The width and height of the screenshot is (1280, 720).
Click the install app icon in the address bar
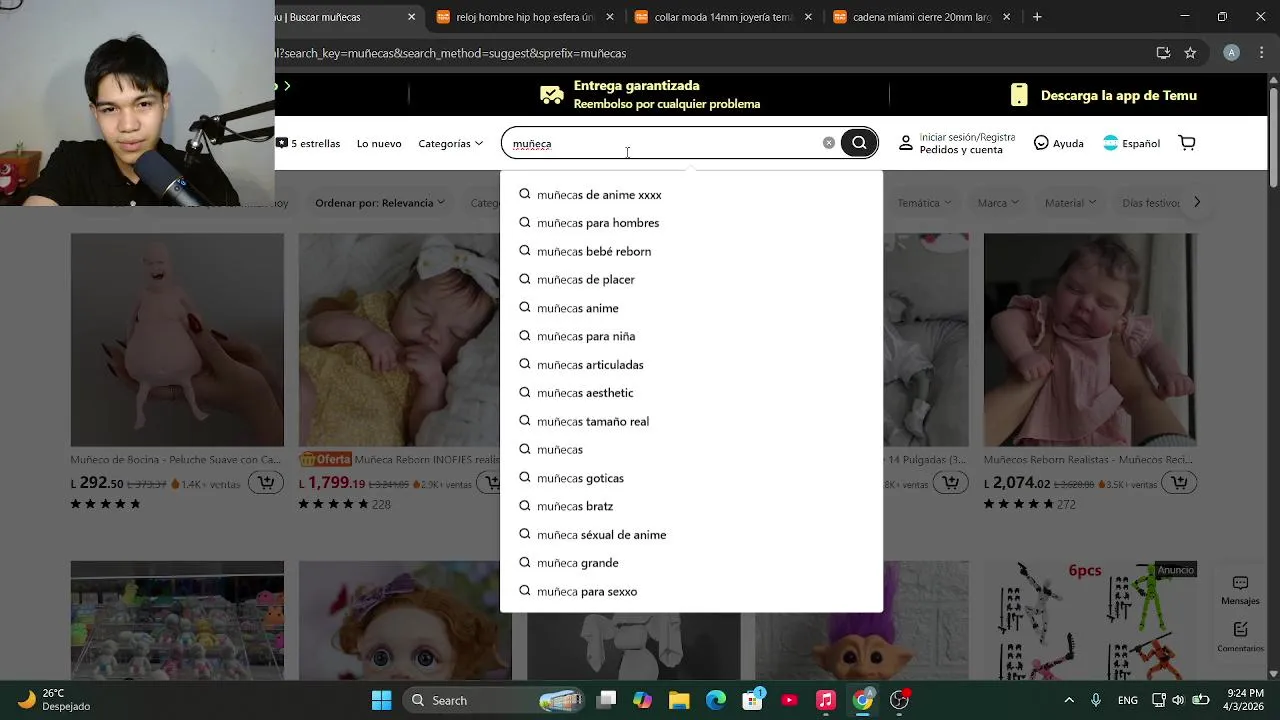(x=1163, y=53)
